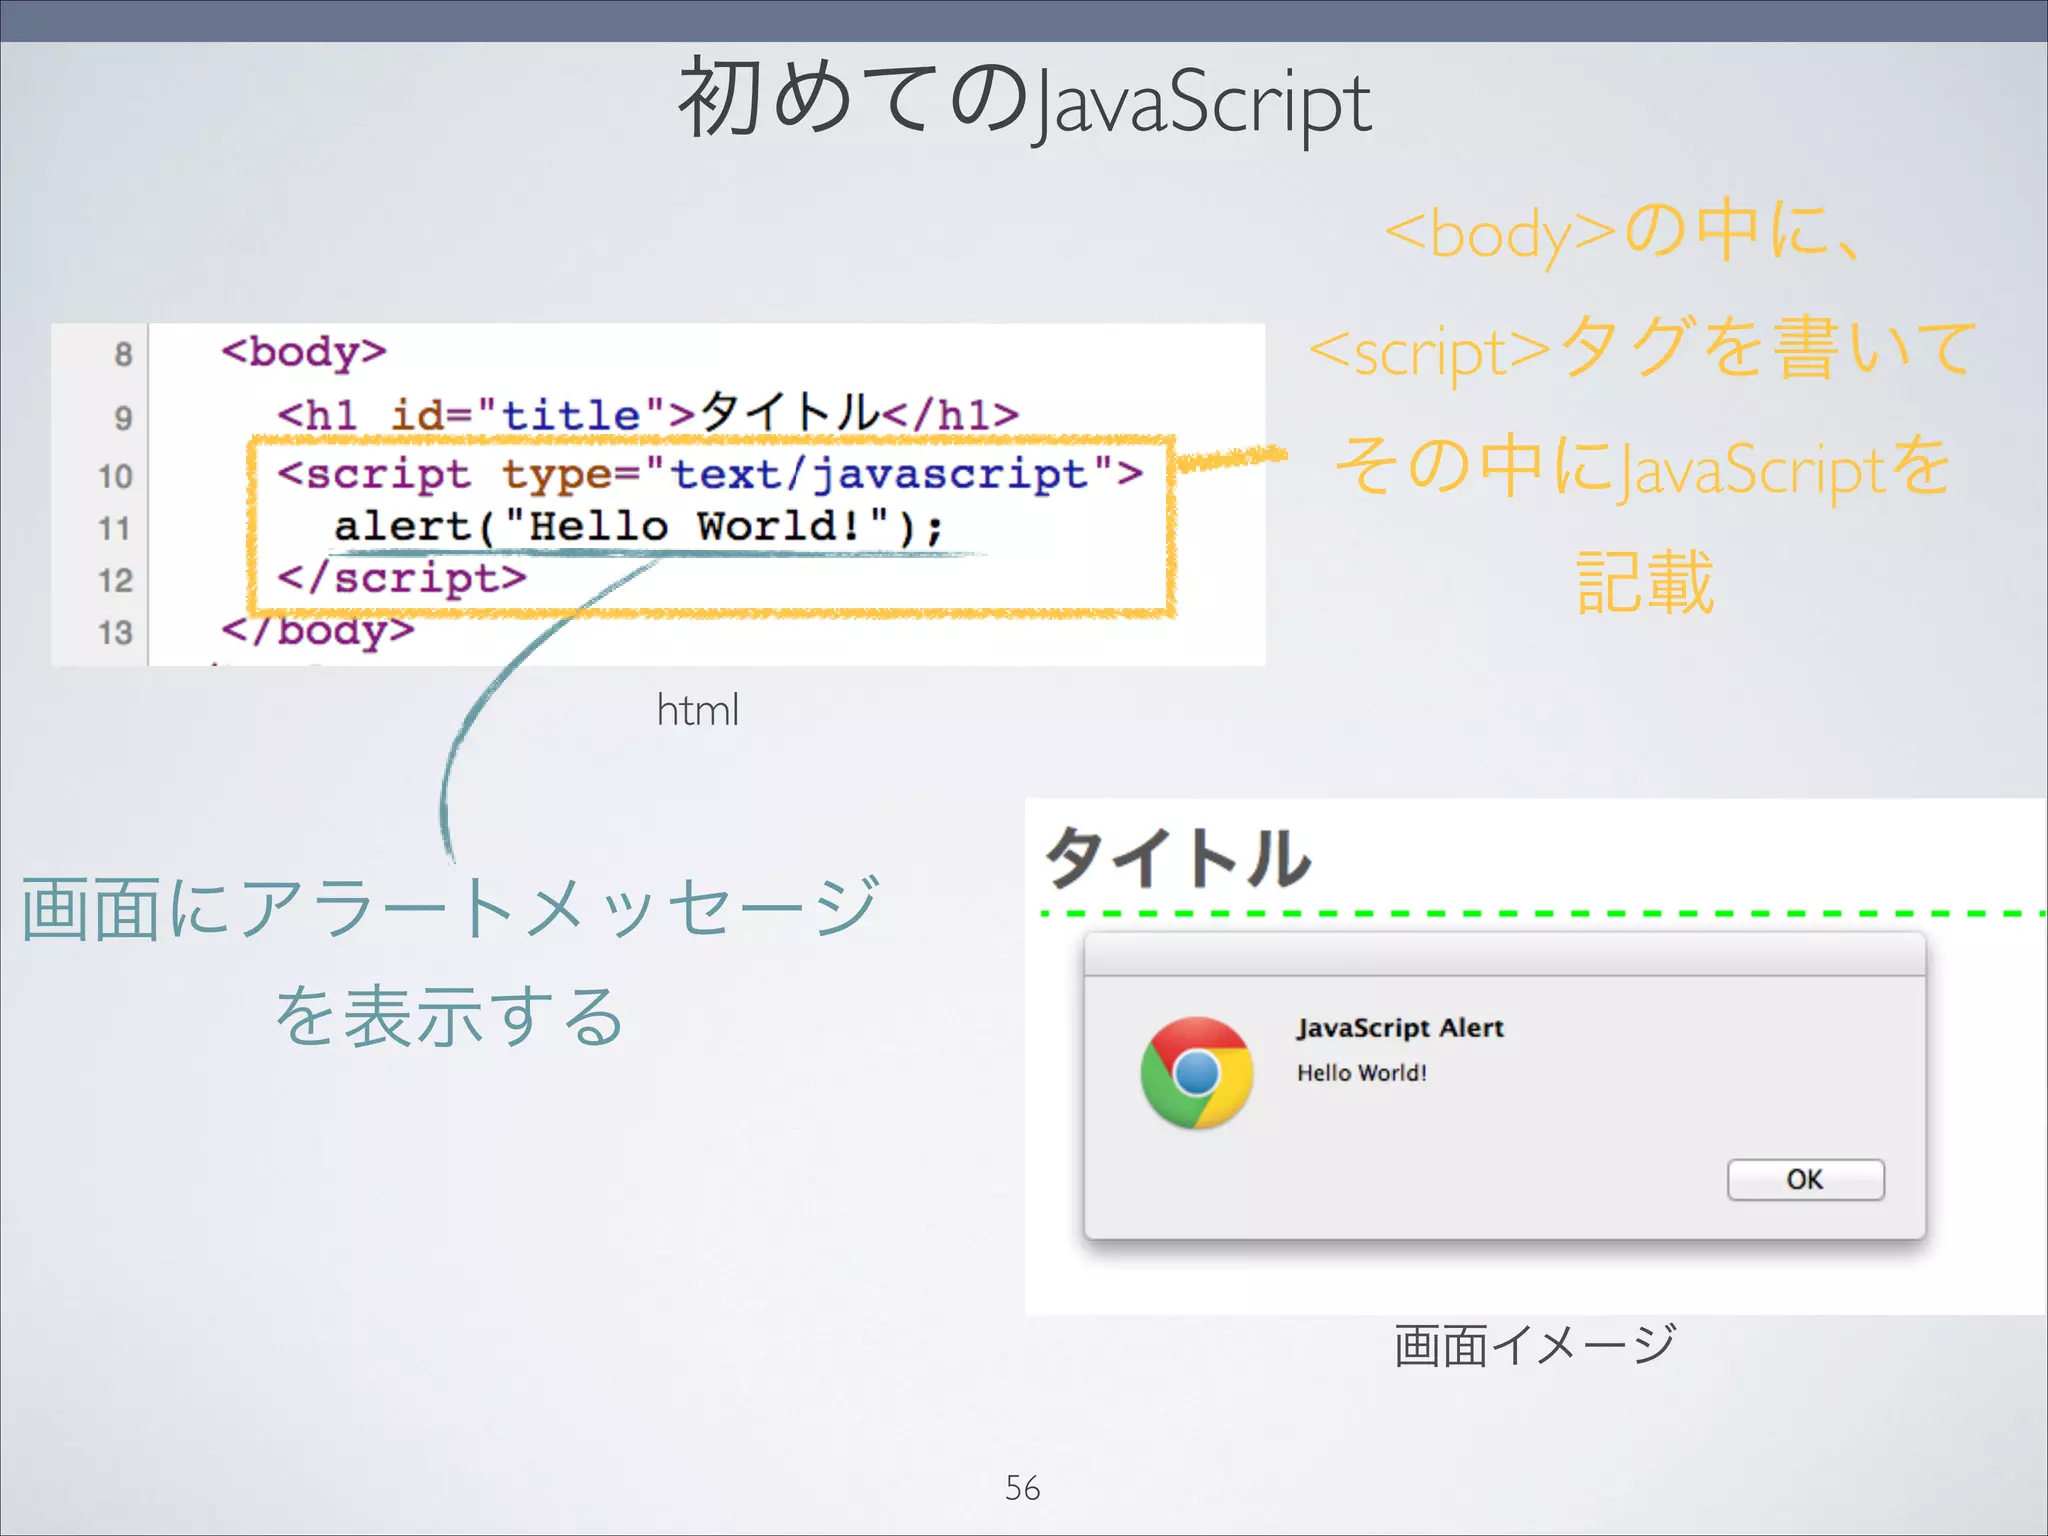This screenshot has width=2048, height=1536.
Task: Click the h1 id="title" code line
Action: coord(648,413)
